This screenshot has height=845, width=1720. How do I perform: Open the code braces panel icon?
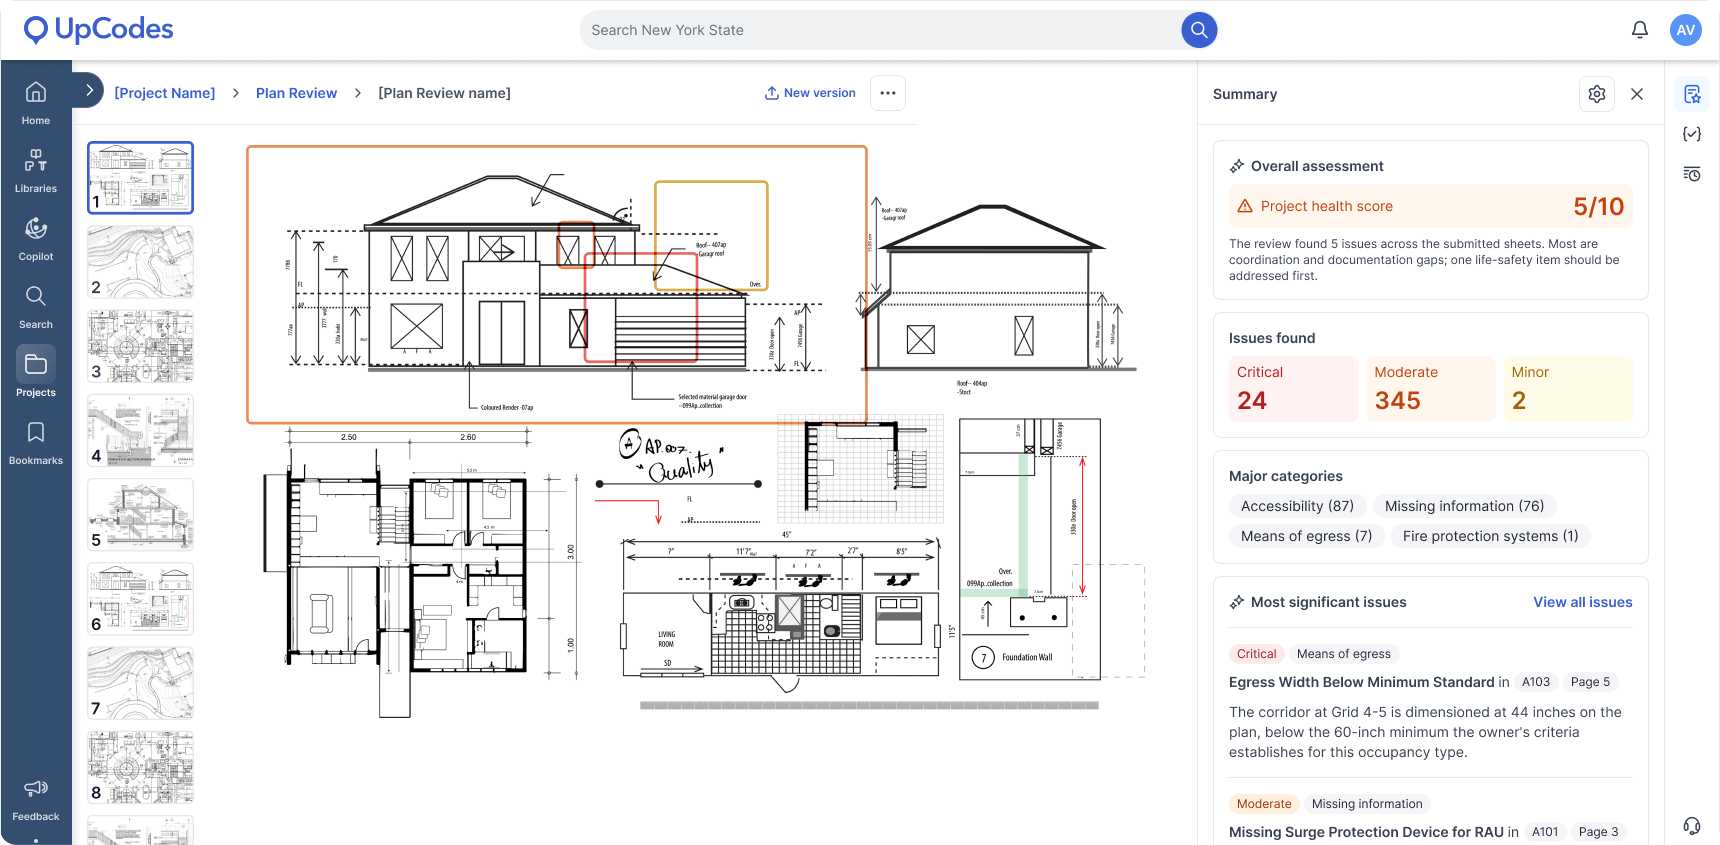(x=1692, y=134)
